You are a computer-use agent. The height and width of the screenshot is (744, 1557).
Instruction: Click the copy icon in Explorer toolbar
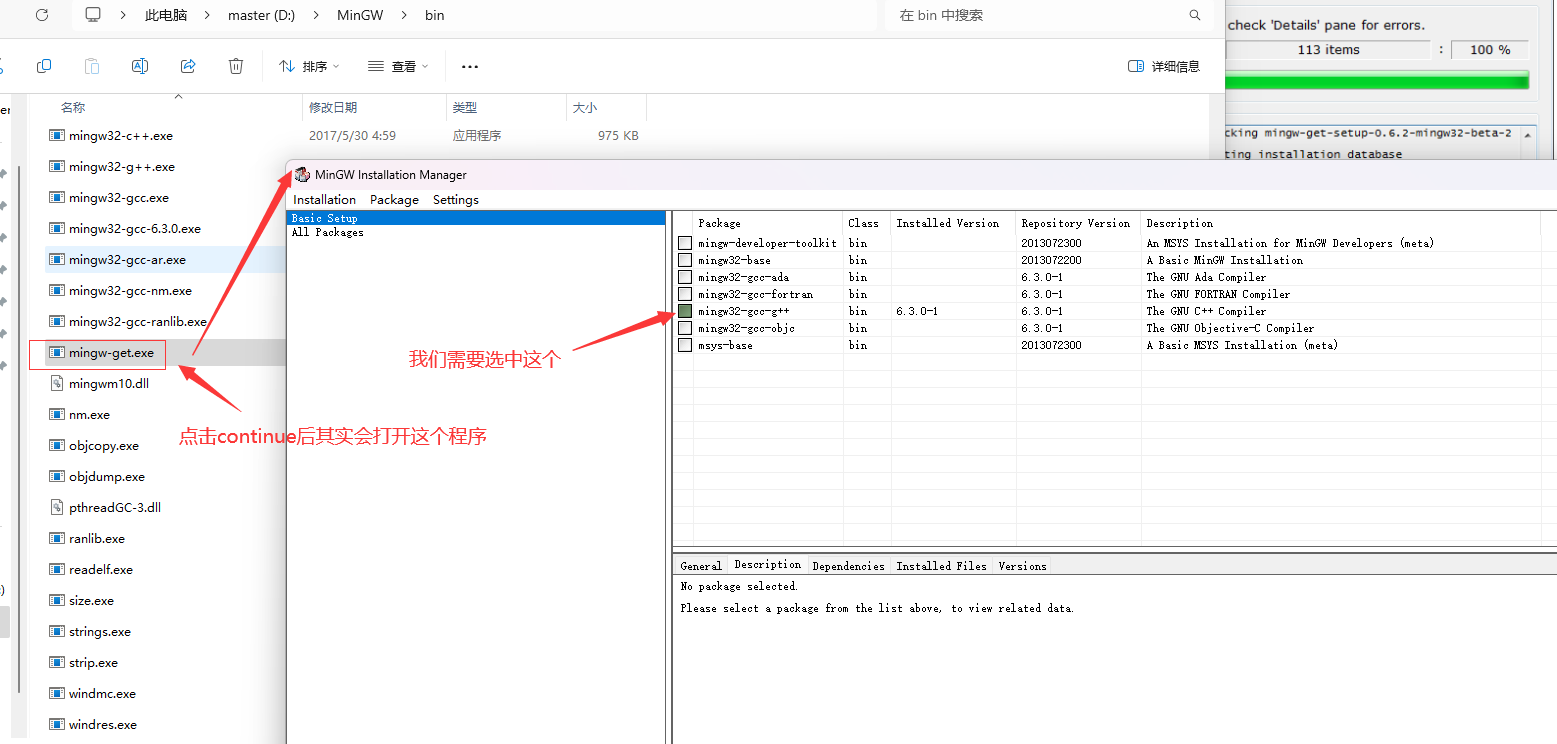(44, 66)
